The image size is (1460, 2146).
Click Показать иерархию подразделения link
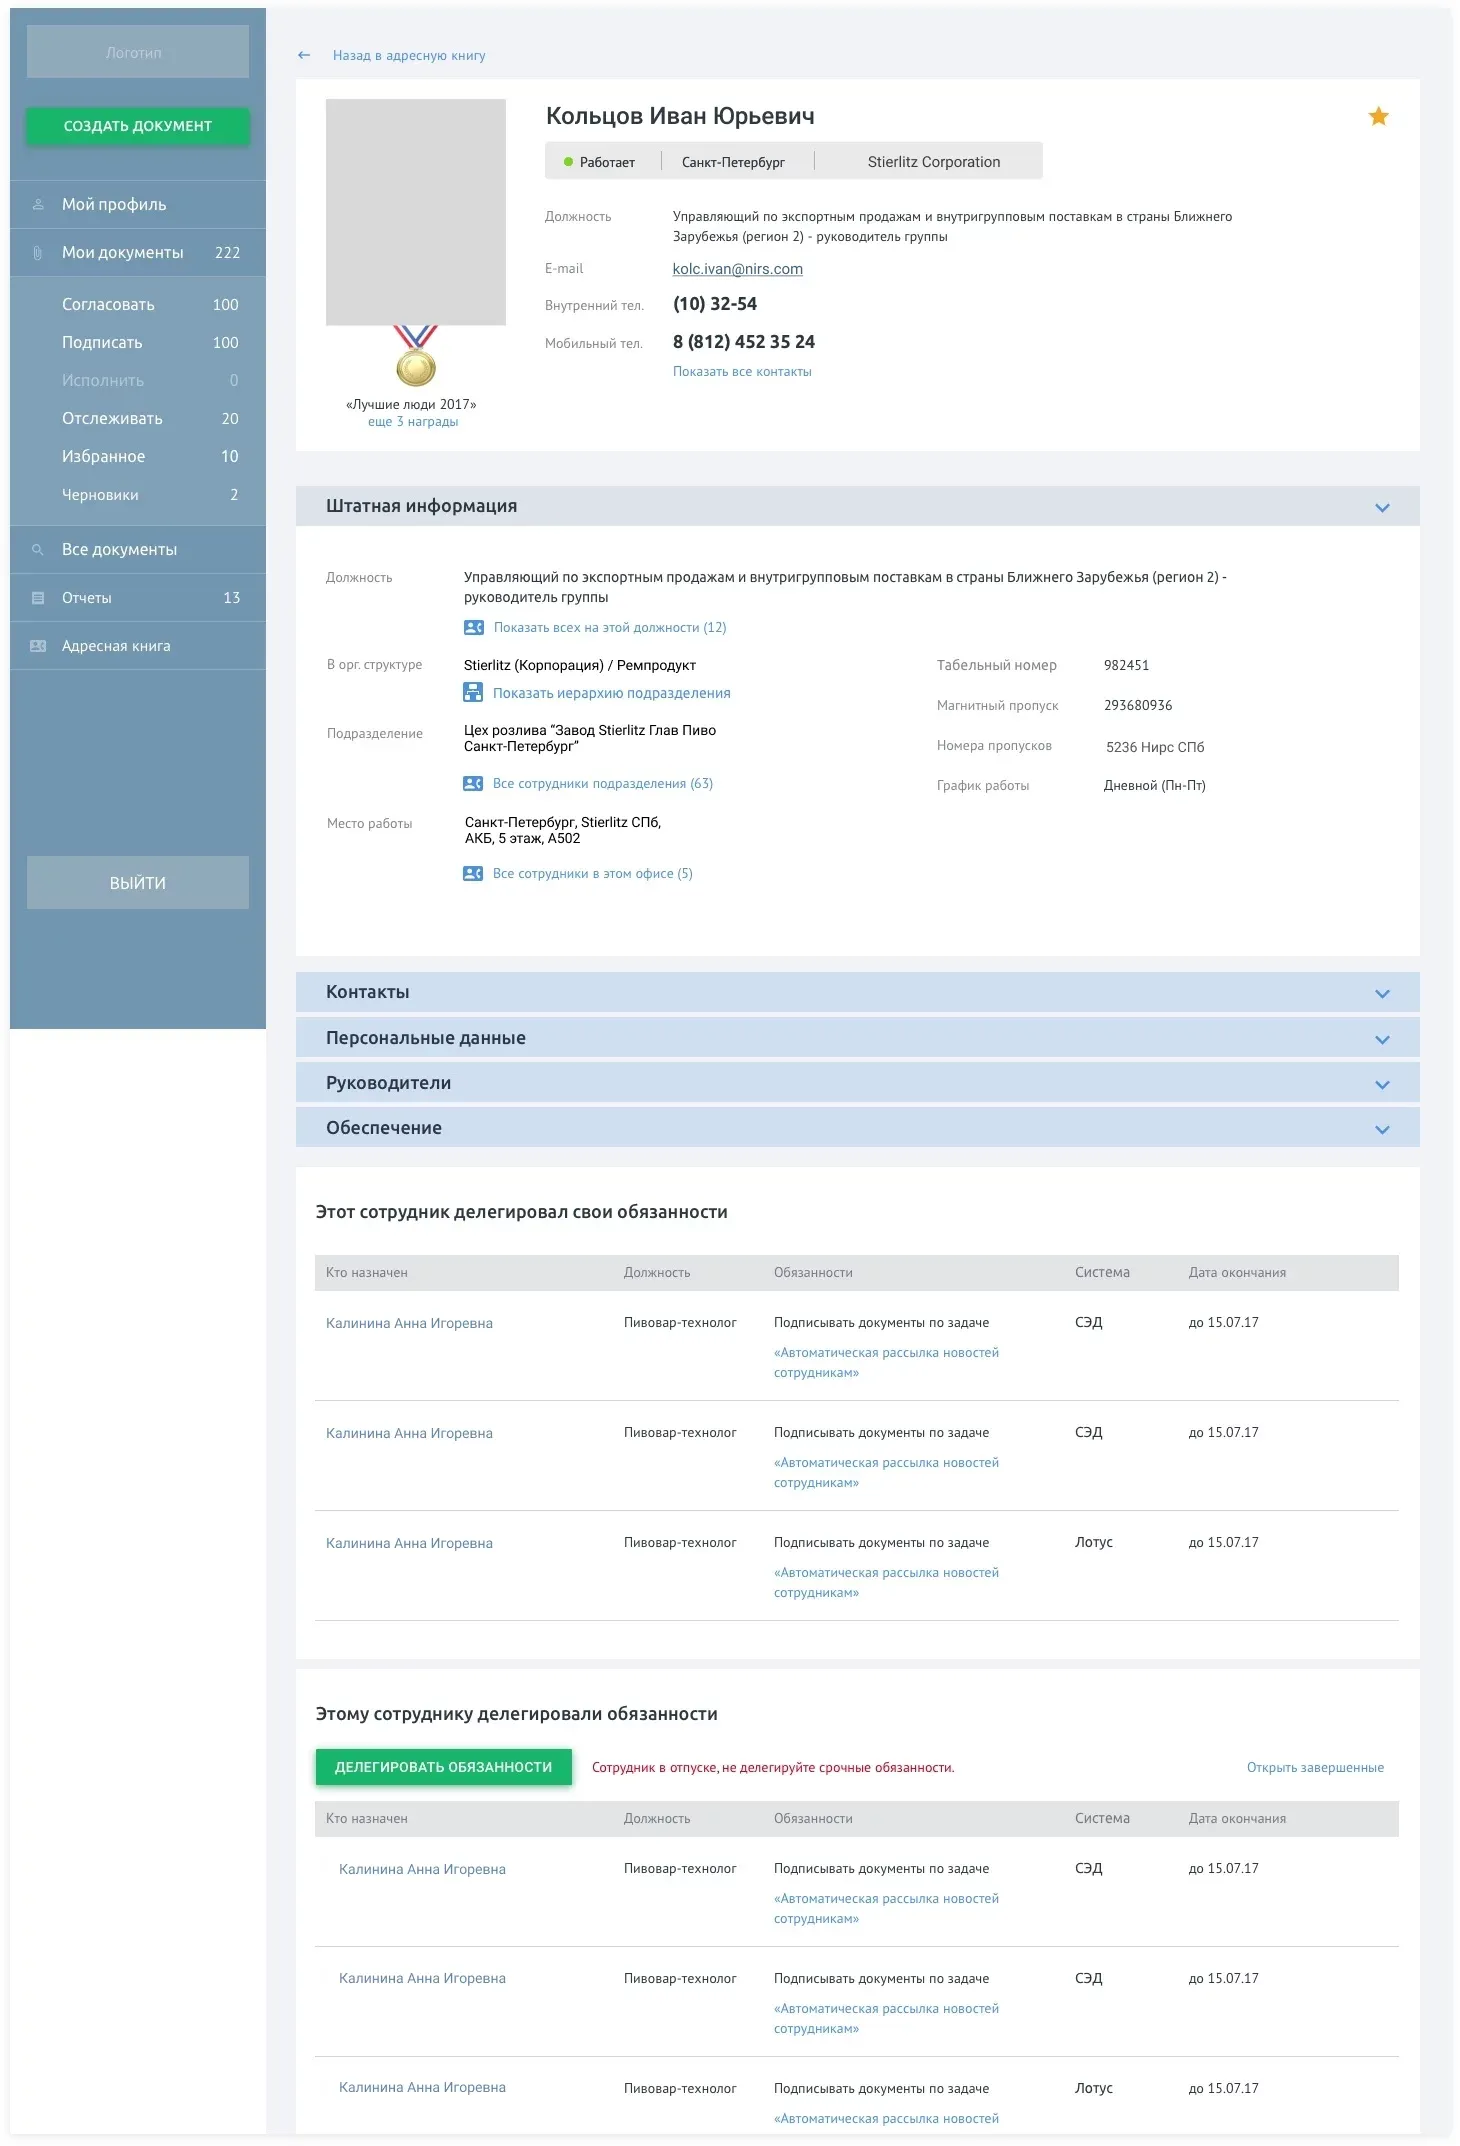pos(612,693)
